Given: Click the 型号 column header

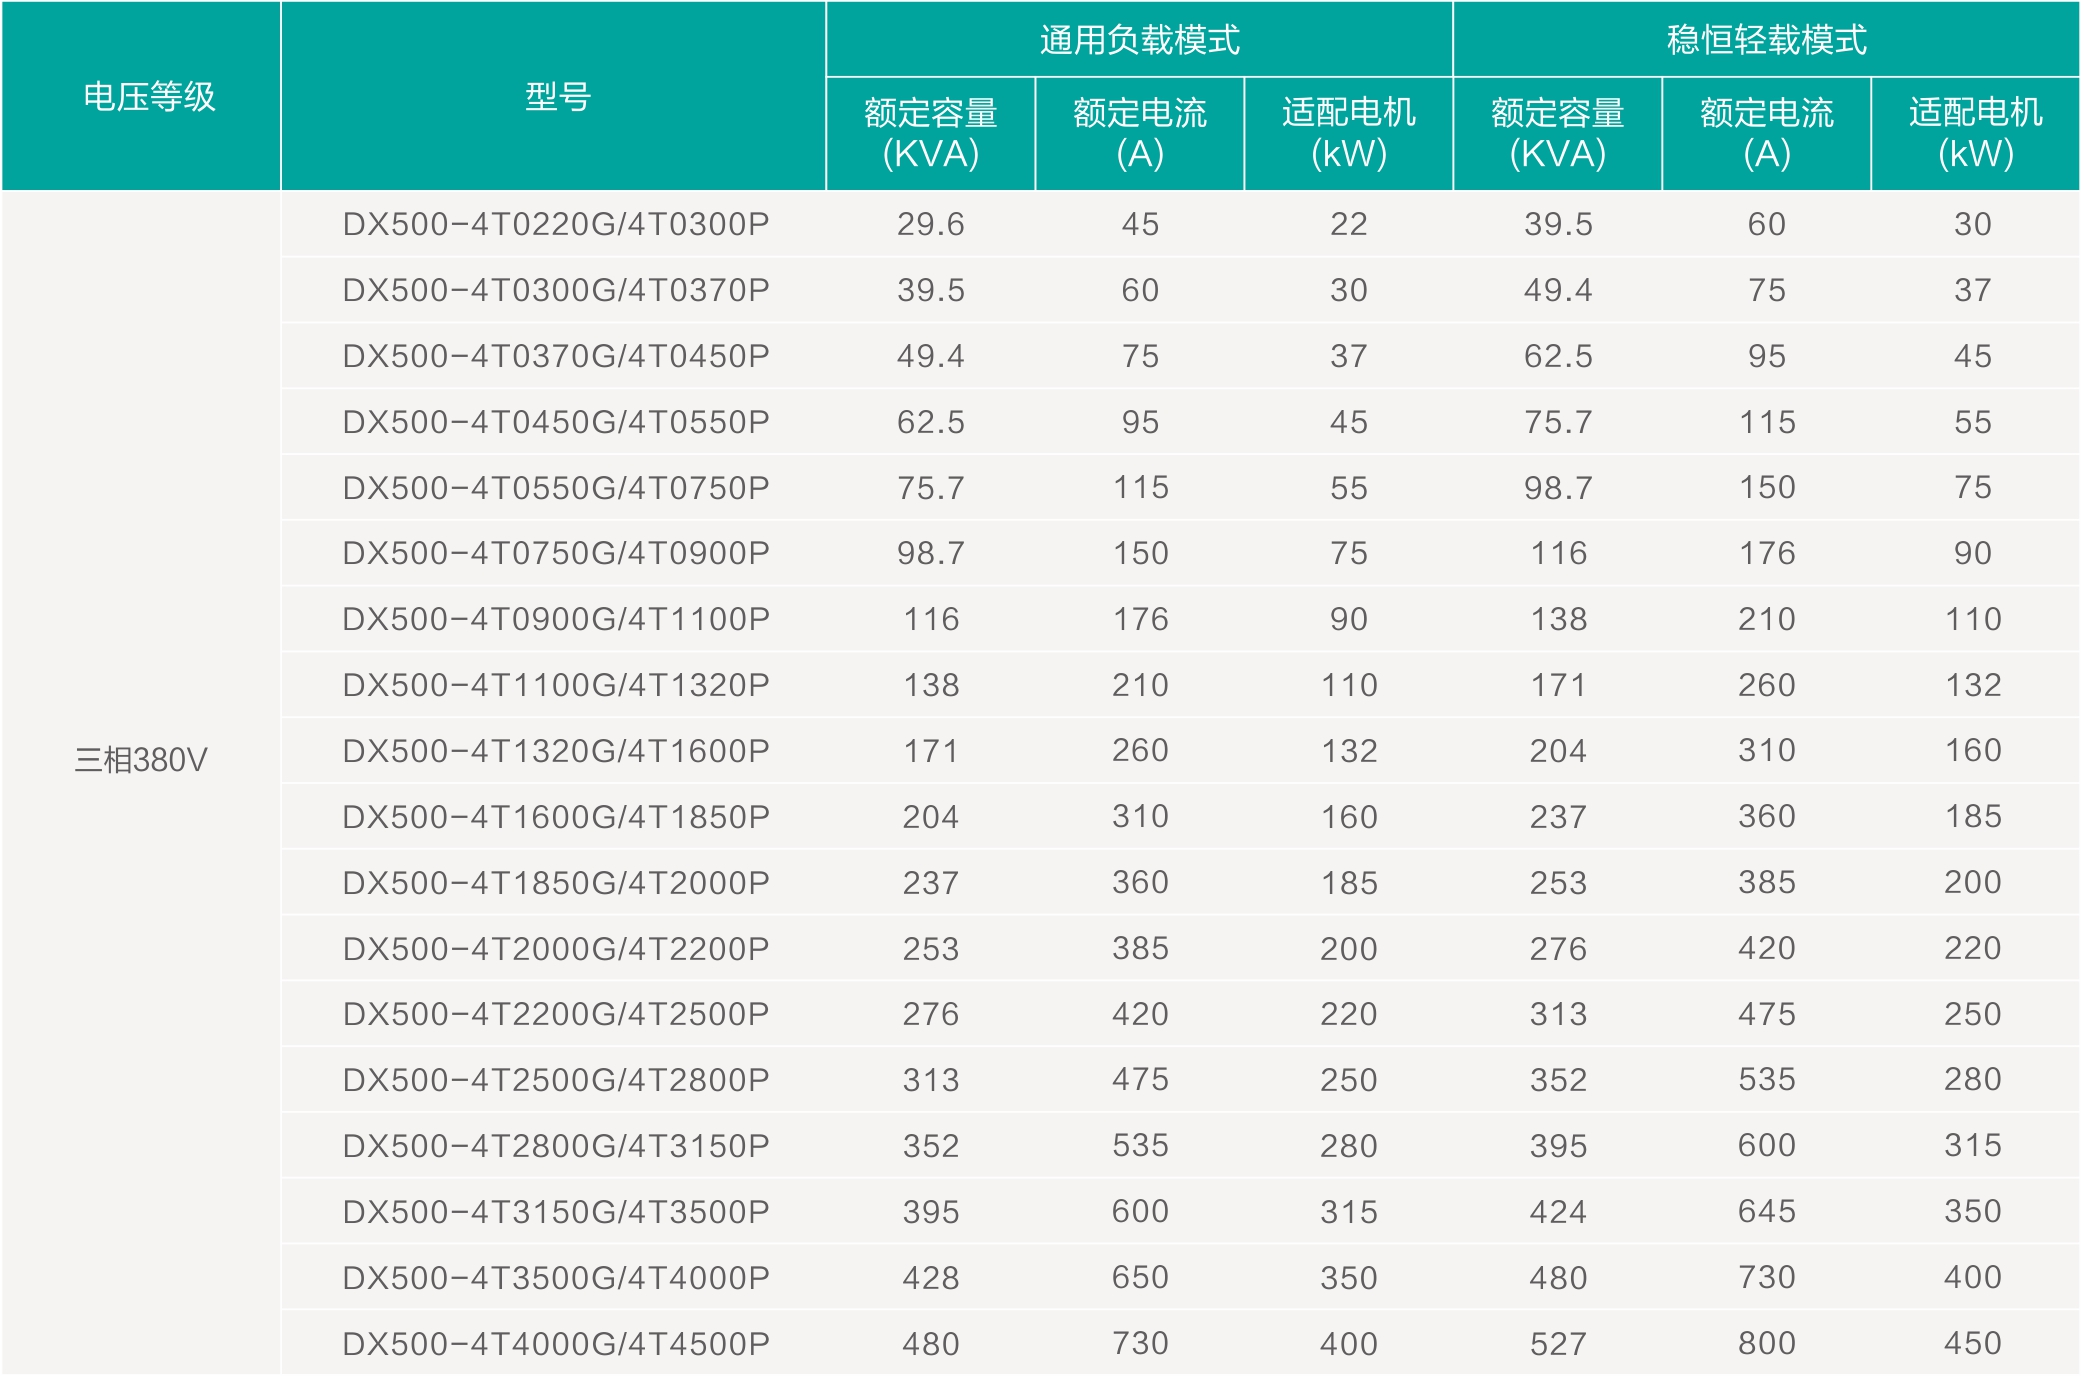Looking at the screenshot, I should (557, 97).
